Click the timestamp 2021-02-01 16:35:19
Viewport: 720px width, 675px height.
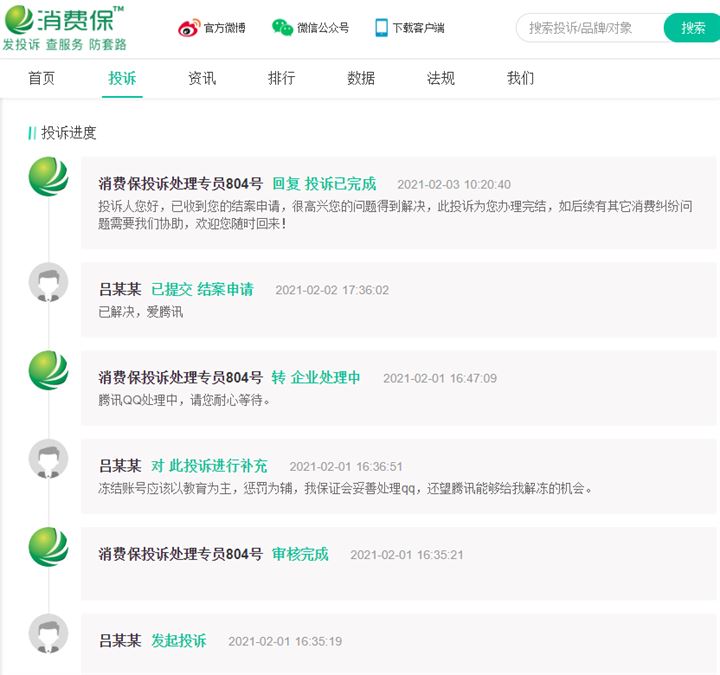tap(285, 641)
